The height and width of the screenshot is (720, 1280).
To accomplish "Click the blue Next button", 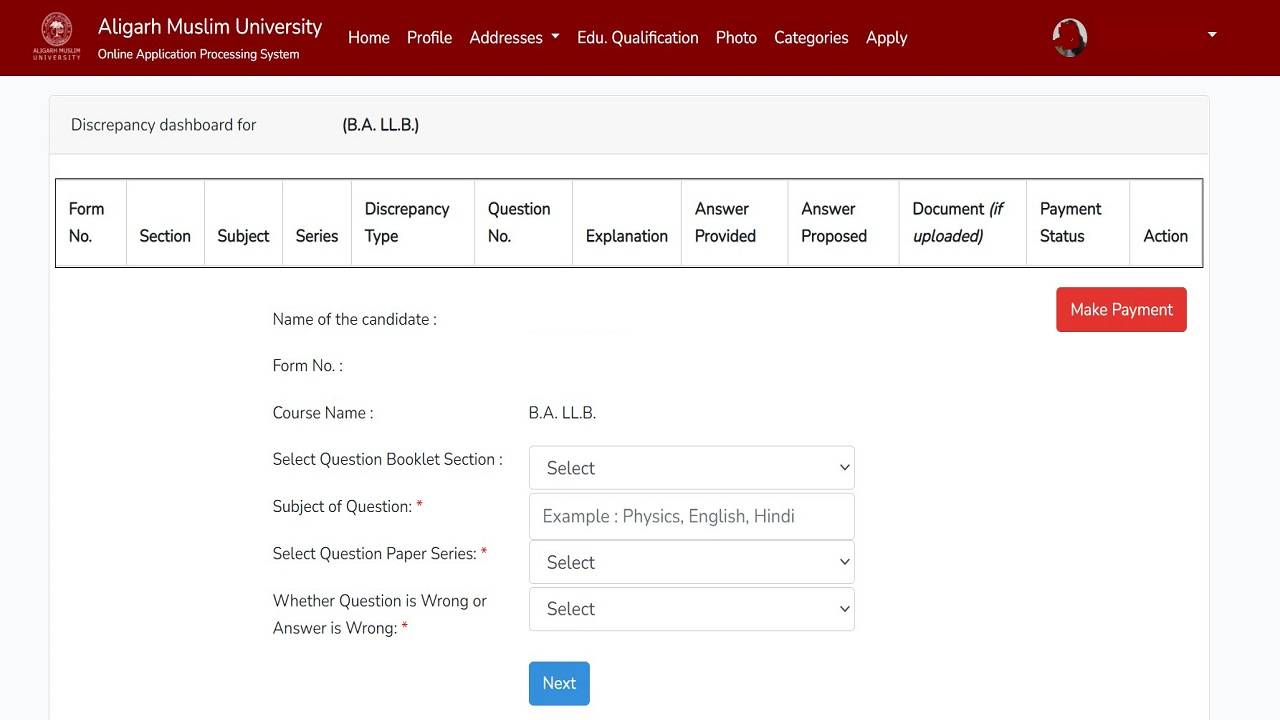I will point(559,683).
